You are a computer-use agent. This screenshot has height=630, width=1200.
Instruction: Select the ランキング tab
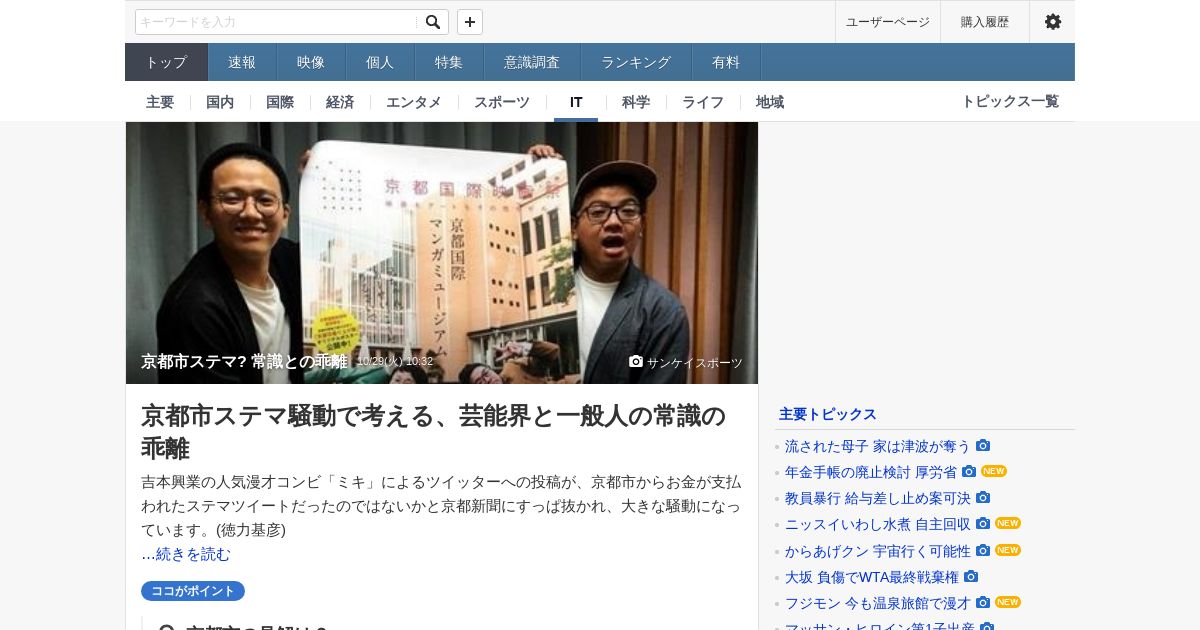(636, 62)
